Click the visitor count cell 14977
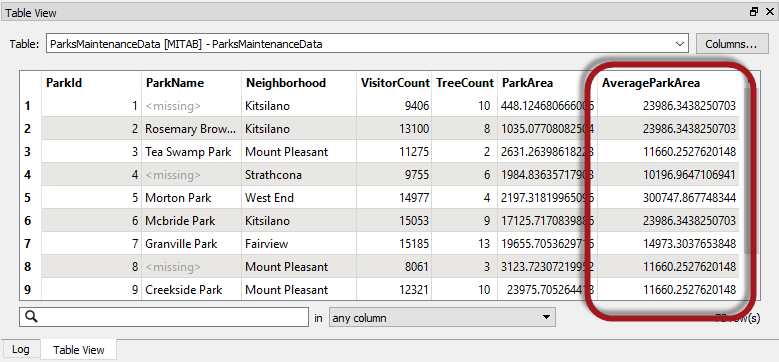Image resolution: width=779 pixels, height=362 pixels. pos(394,198)
